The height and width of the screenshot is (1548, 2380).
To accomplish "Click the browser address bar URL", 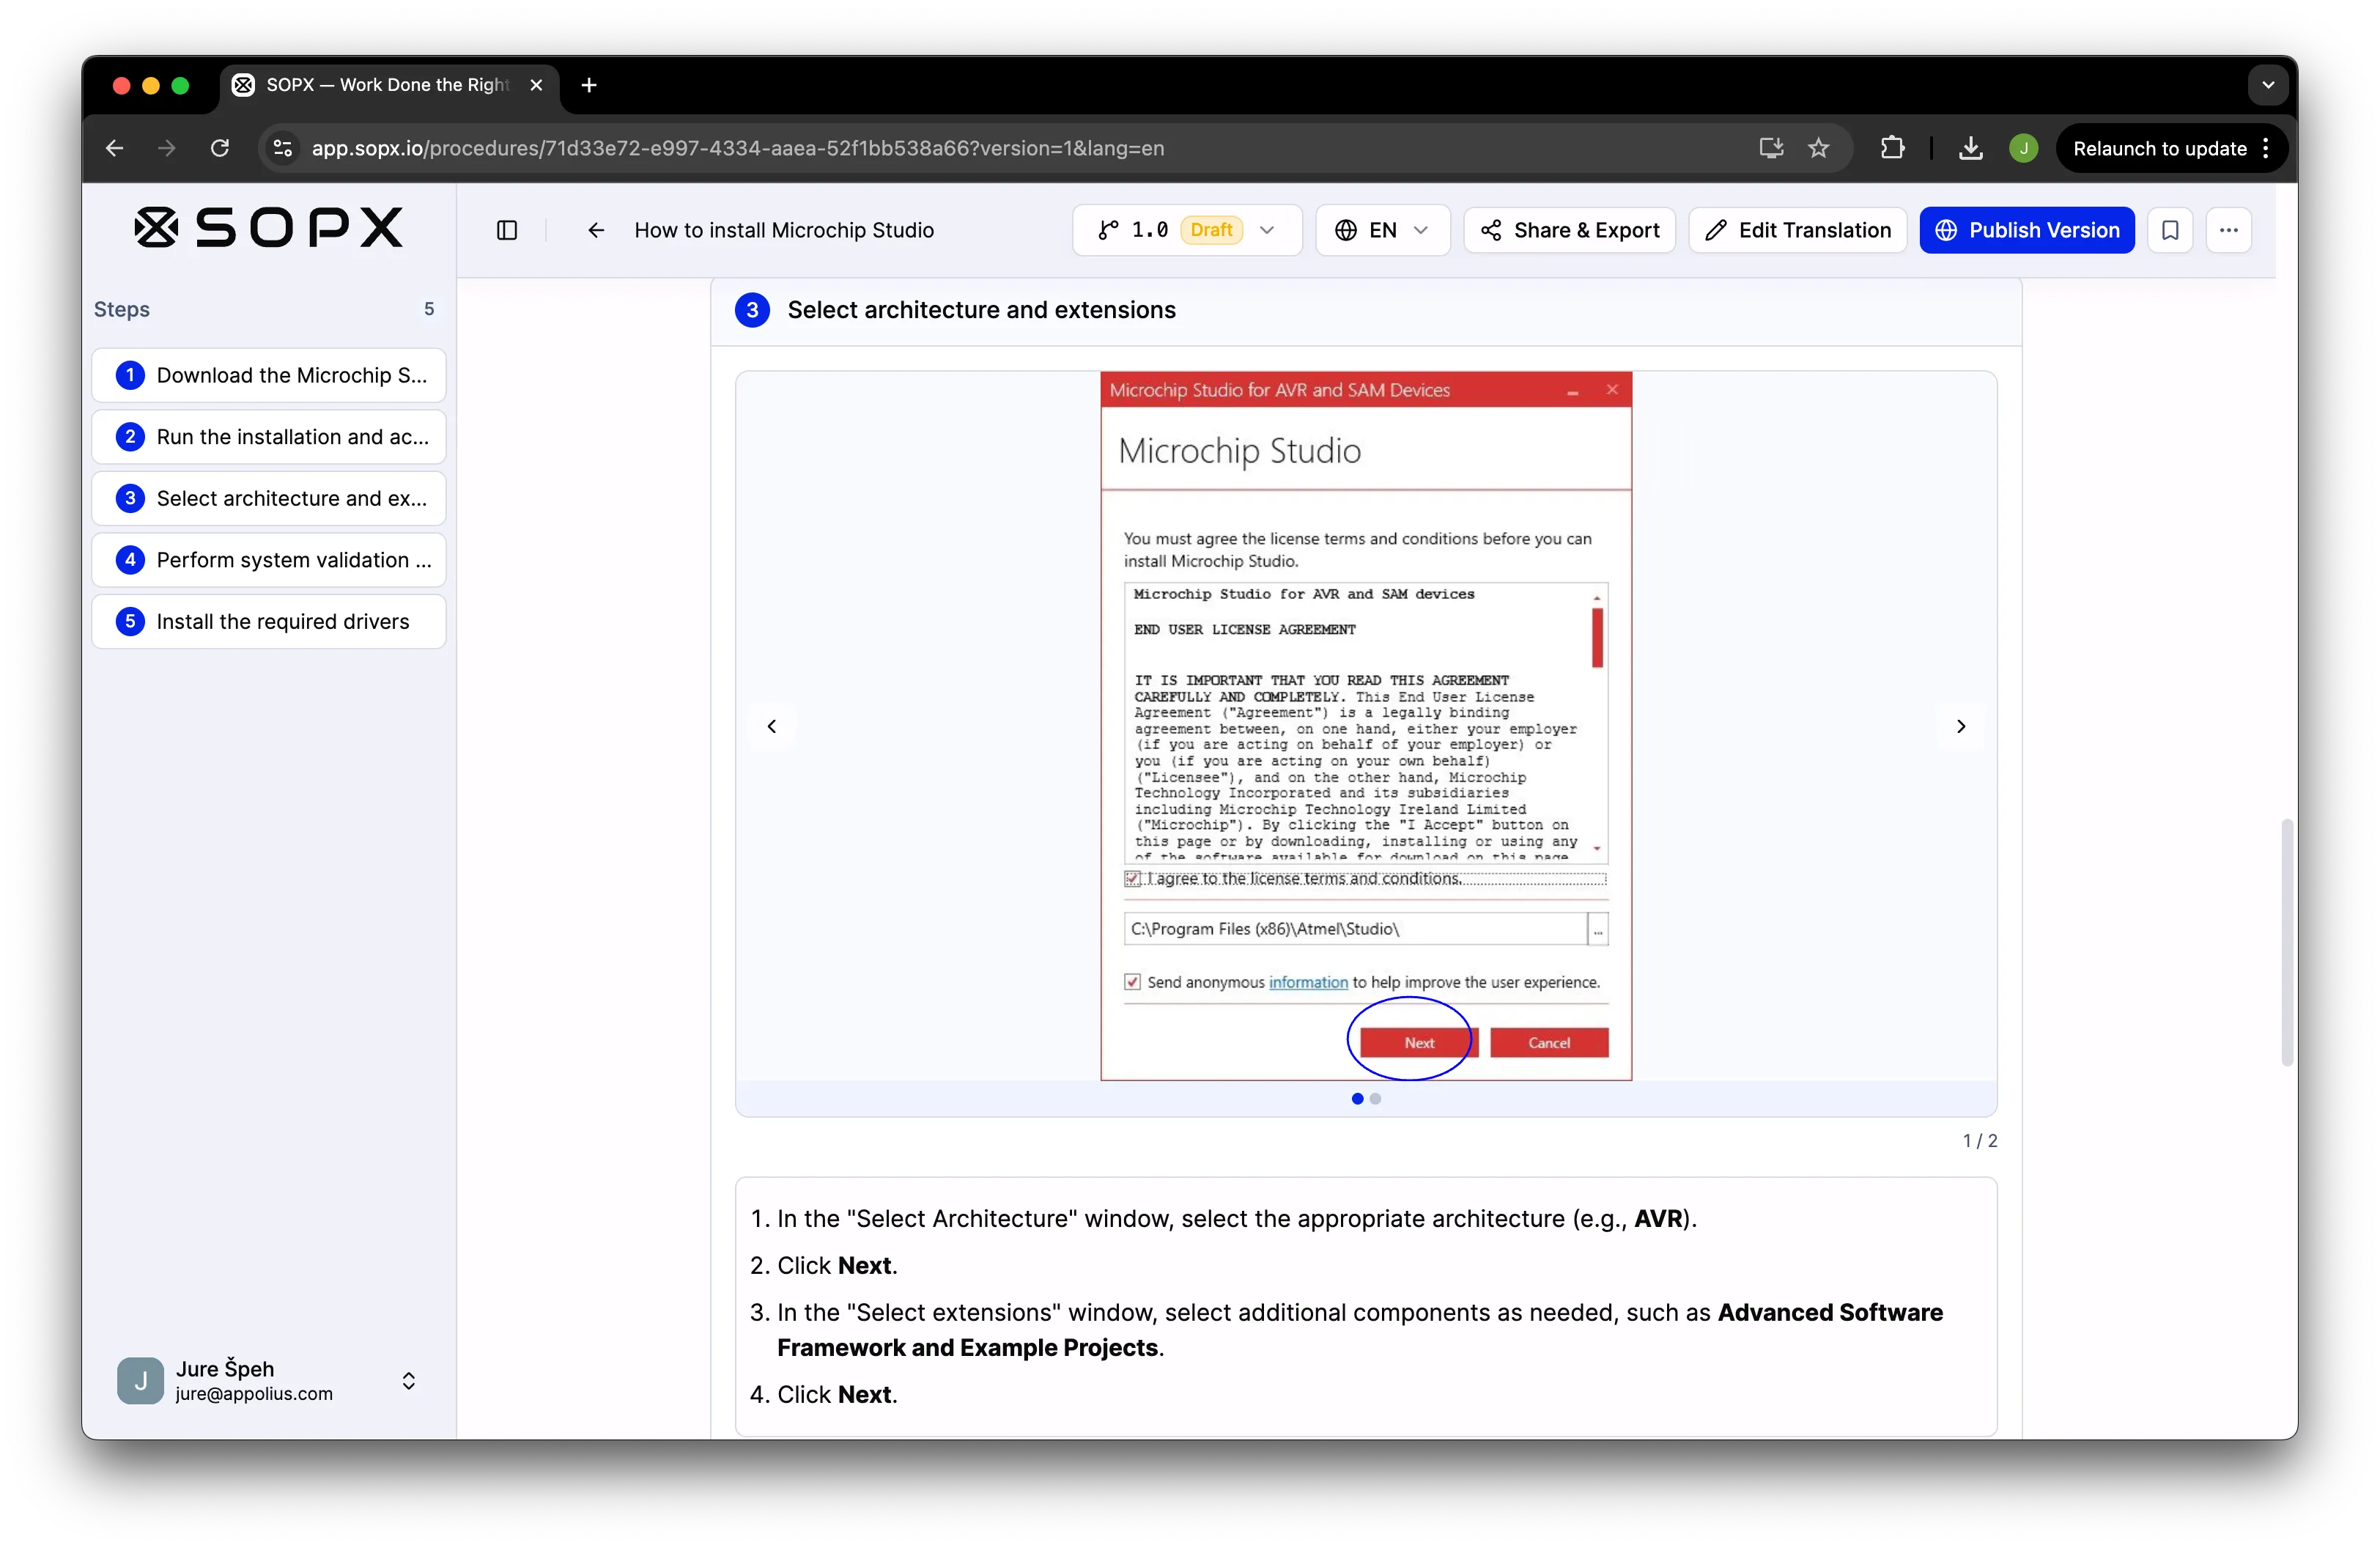I will [x=738, y=148].
